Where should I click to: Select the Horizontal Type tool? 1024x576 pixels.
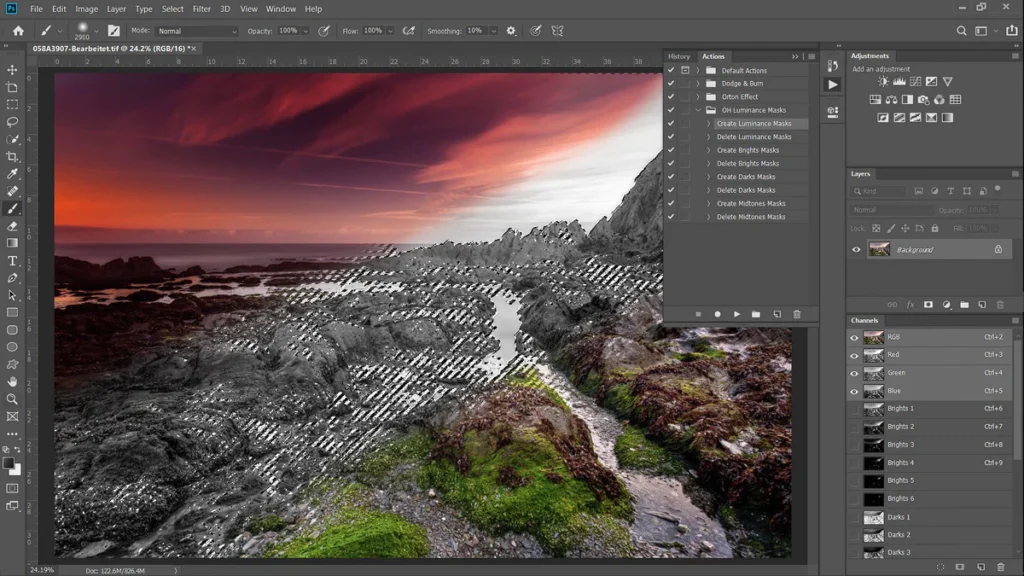[12, 261]
